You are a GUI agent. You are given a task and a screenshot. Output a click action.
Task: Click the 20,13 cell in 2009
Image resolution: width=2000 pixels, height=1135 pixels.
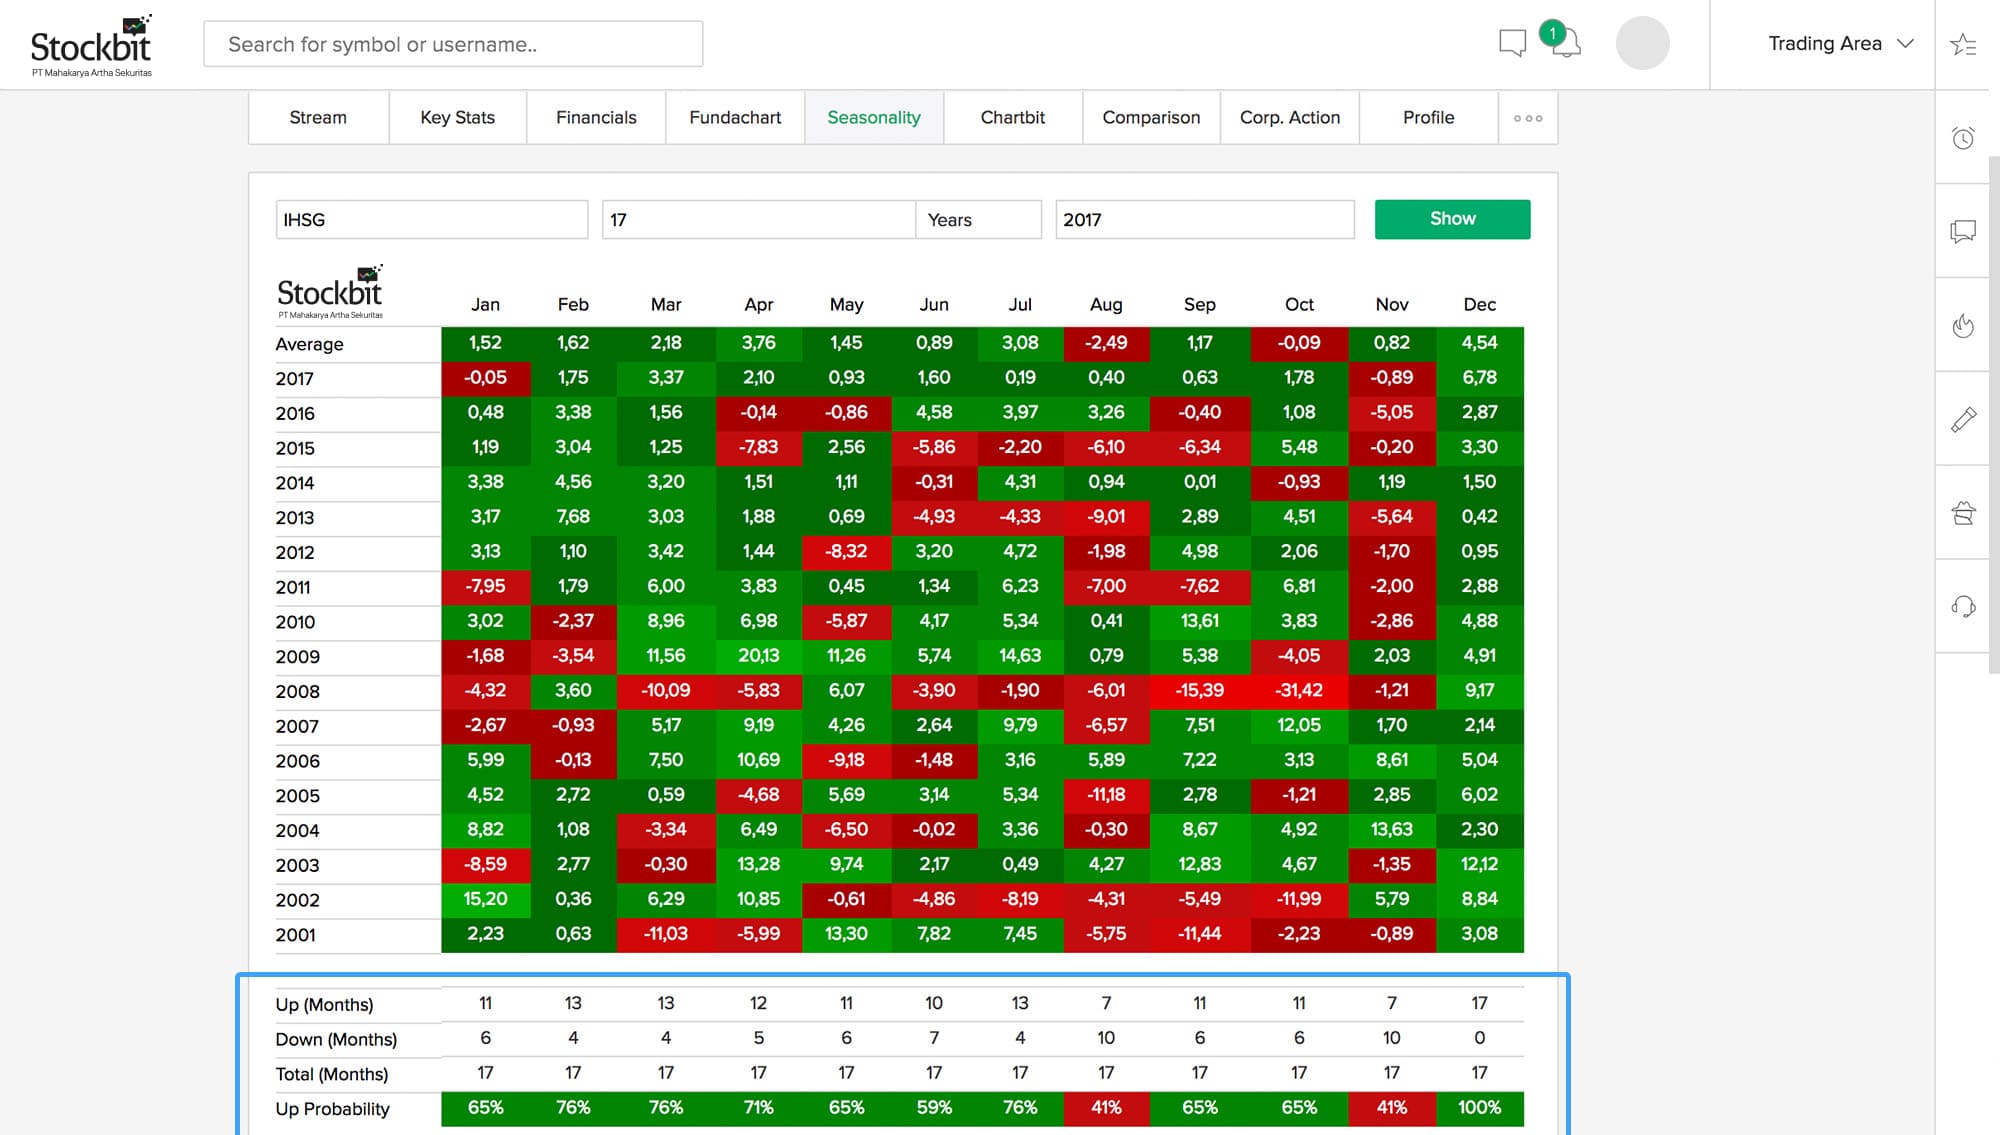(x=758, y=656)
